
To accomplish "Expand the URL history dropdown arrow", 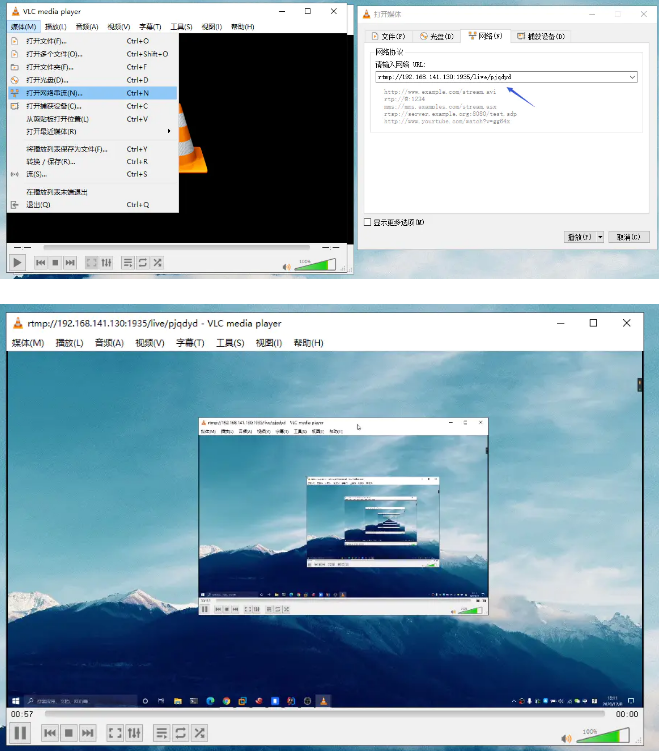I will click(633, 77).
